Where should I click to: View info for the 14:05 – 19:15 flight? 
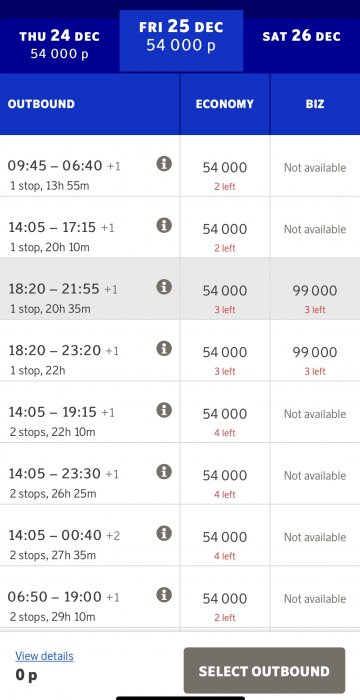point(164,410)
